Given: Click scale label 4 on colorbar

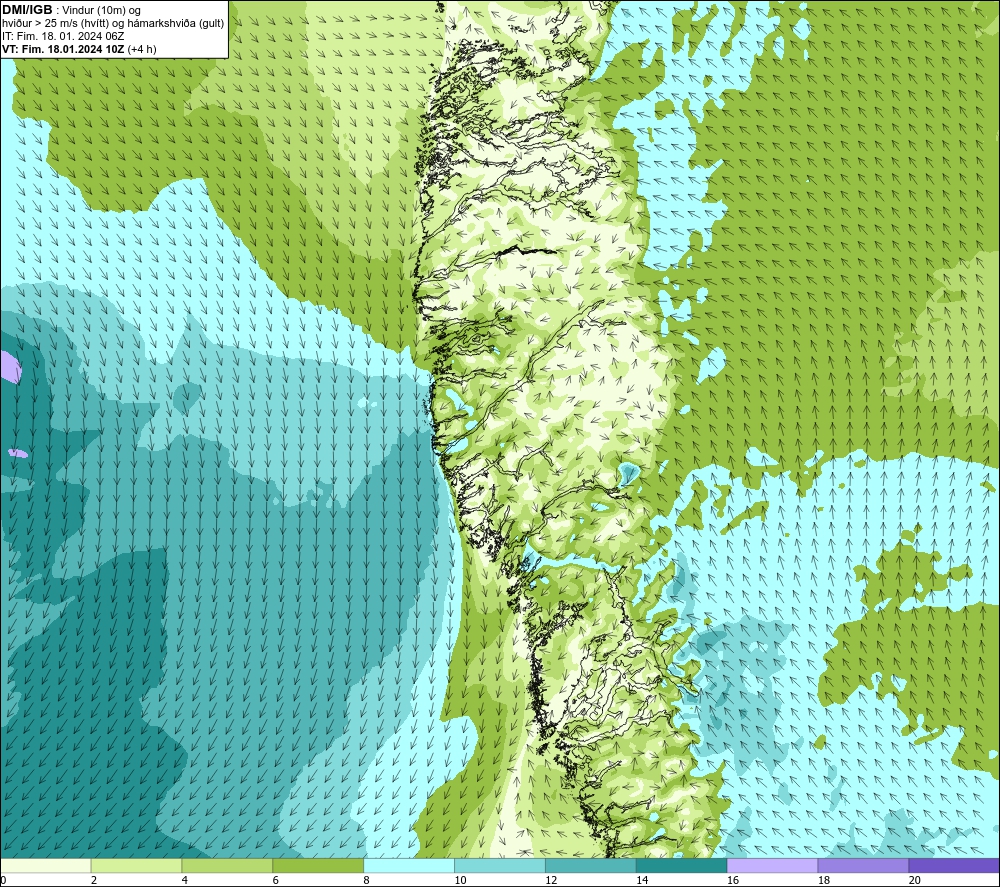Looking at the screenshot, I should 185,881.
